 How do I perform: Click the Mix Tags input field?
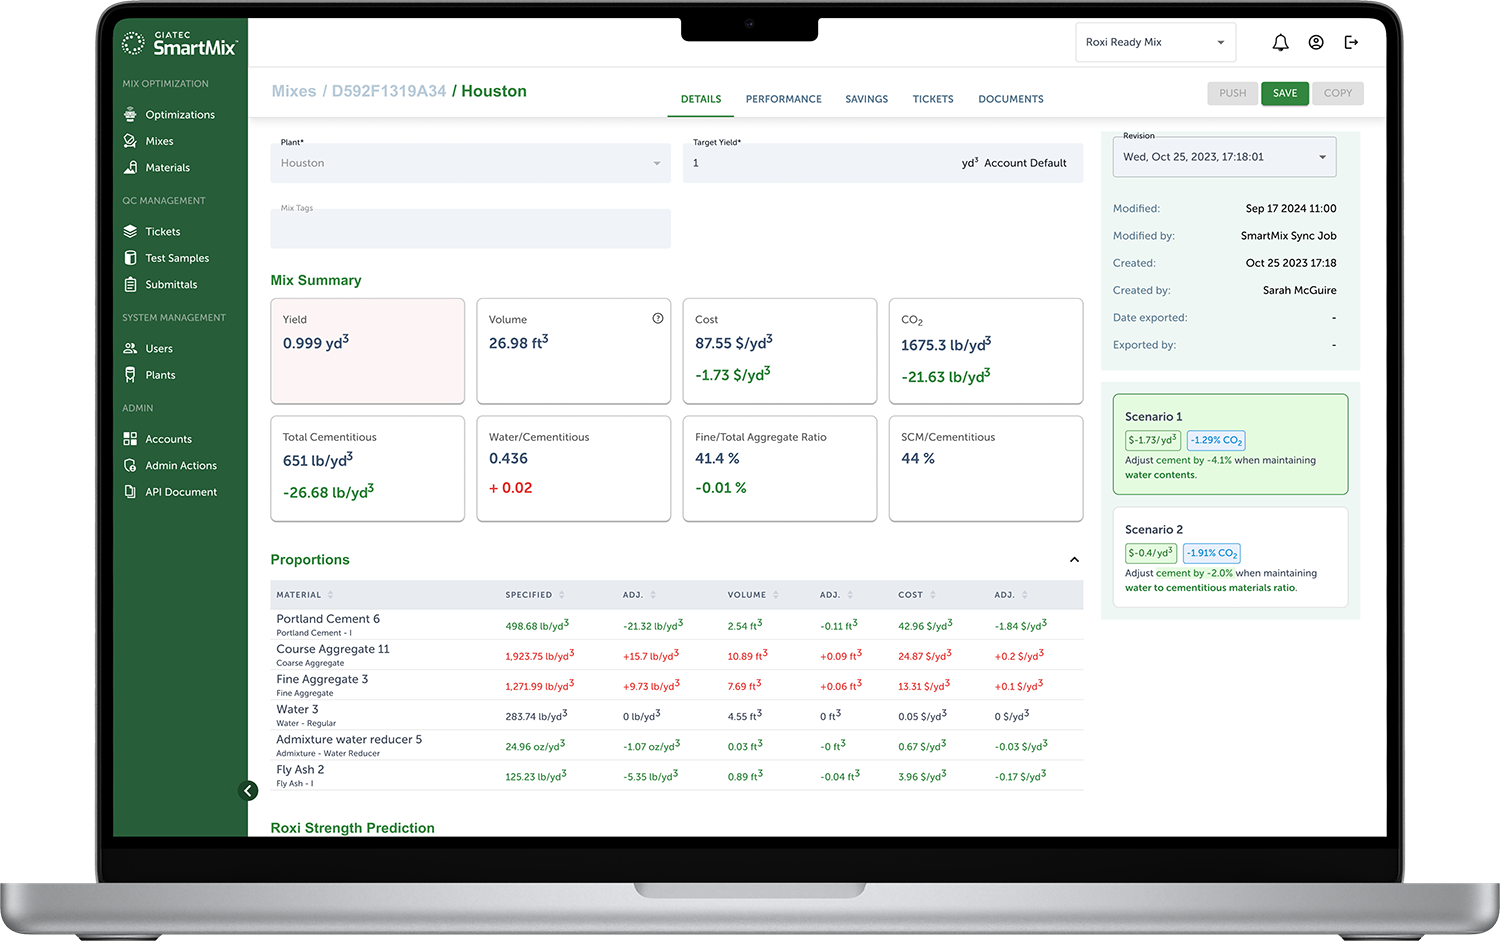(470, 229)
